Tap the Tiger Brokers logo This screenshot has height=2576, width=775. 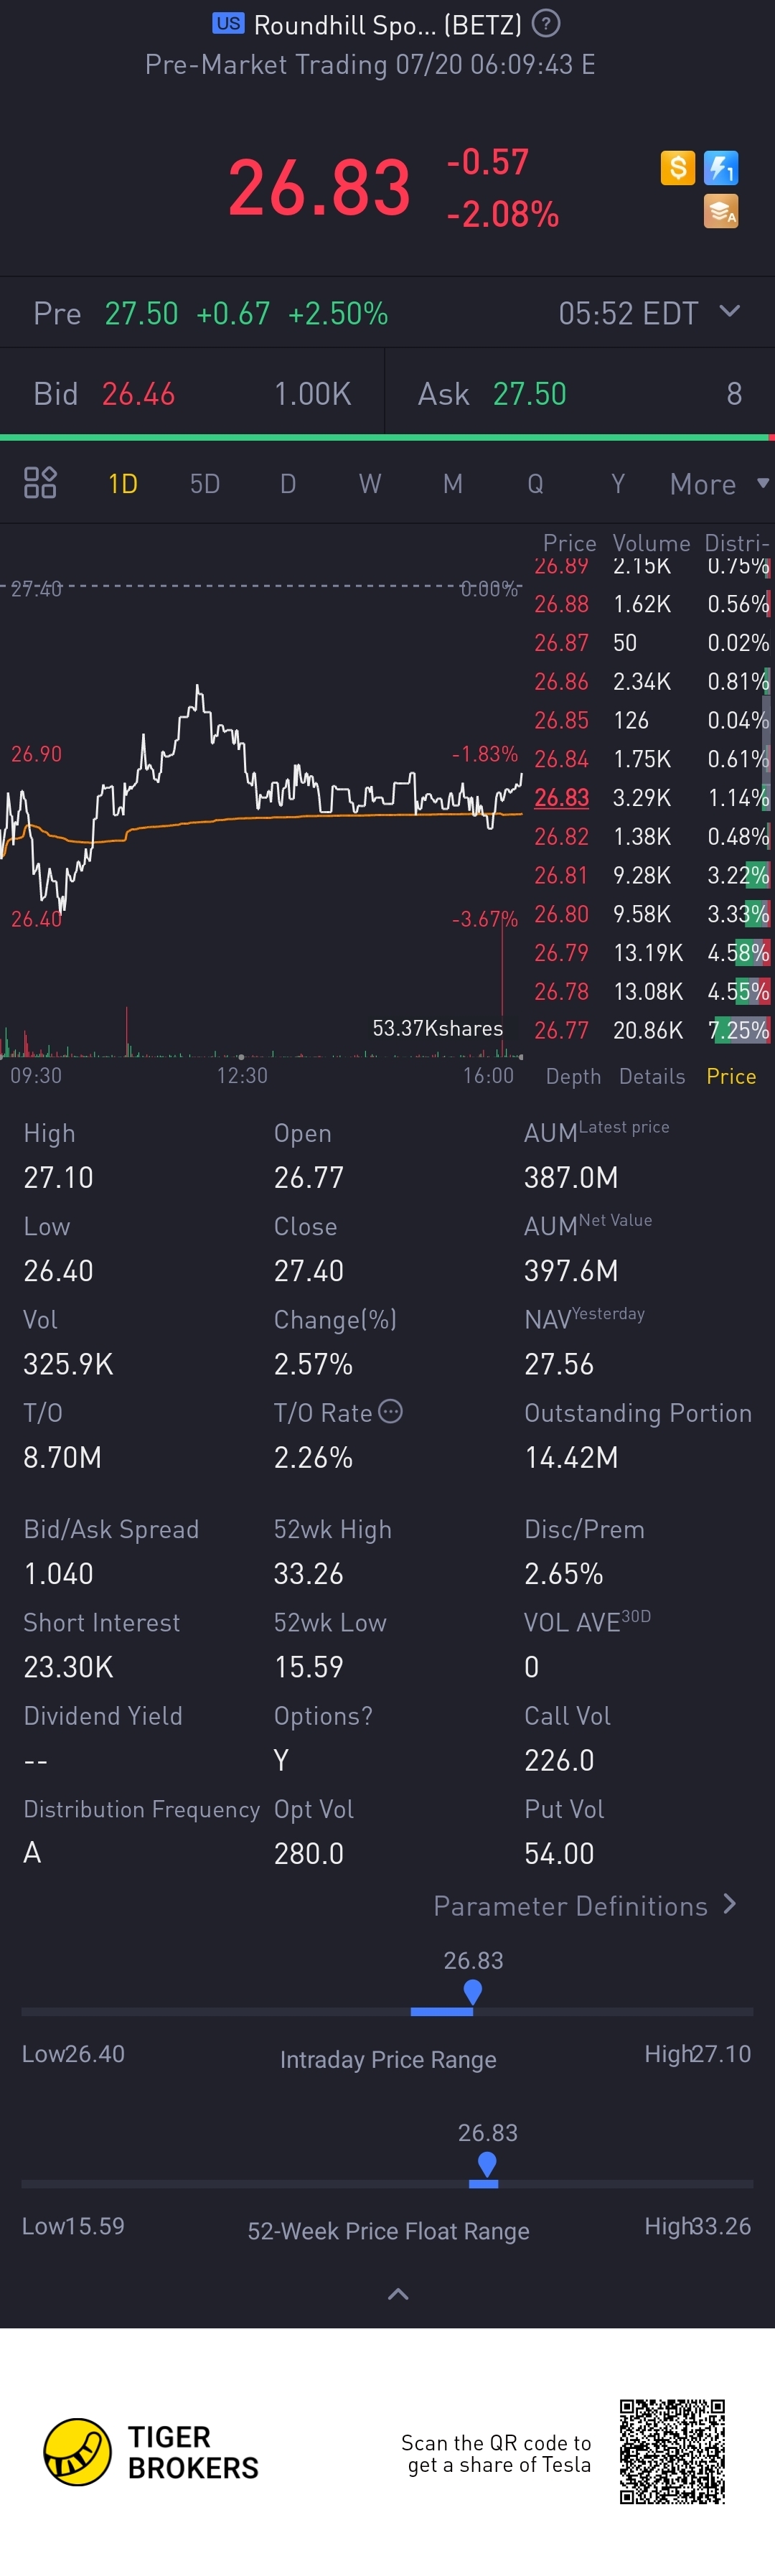[78, 2452]
